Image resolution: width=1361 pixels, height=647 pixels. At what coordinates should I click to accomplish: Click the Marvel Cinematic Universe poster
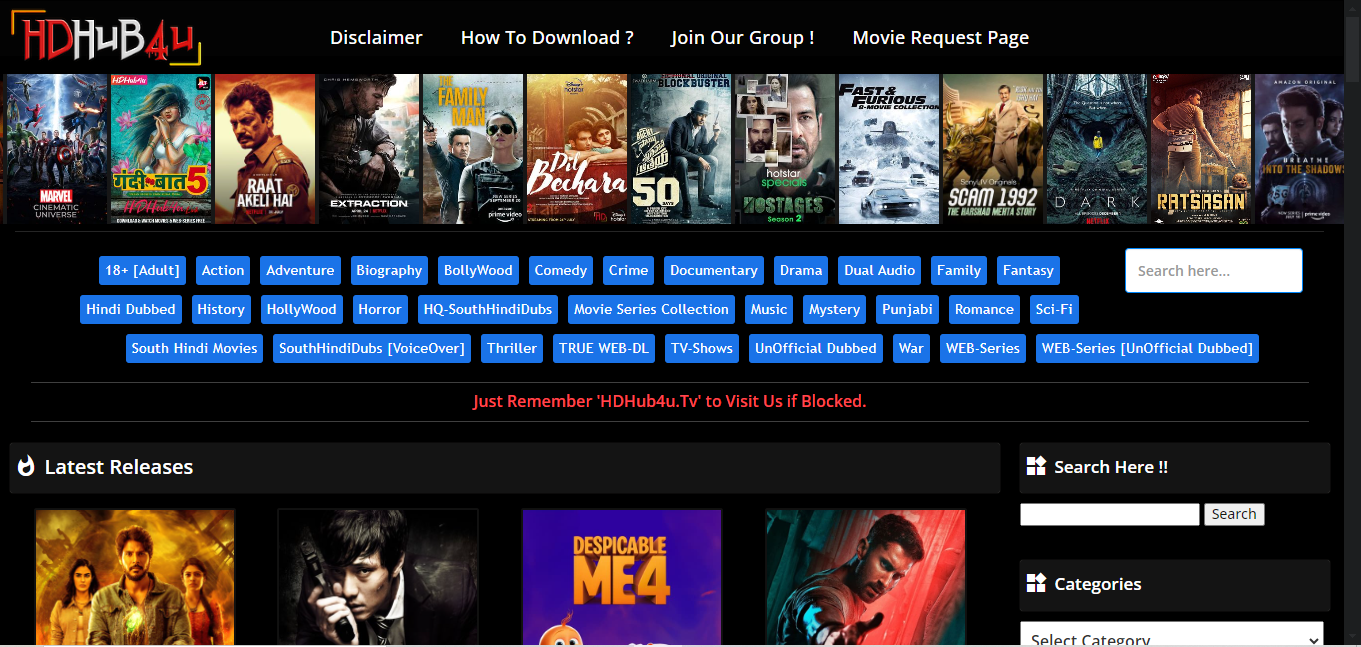tap(56, 148)
